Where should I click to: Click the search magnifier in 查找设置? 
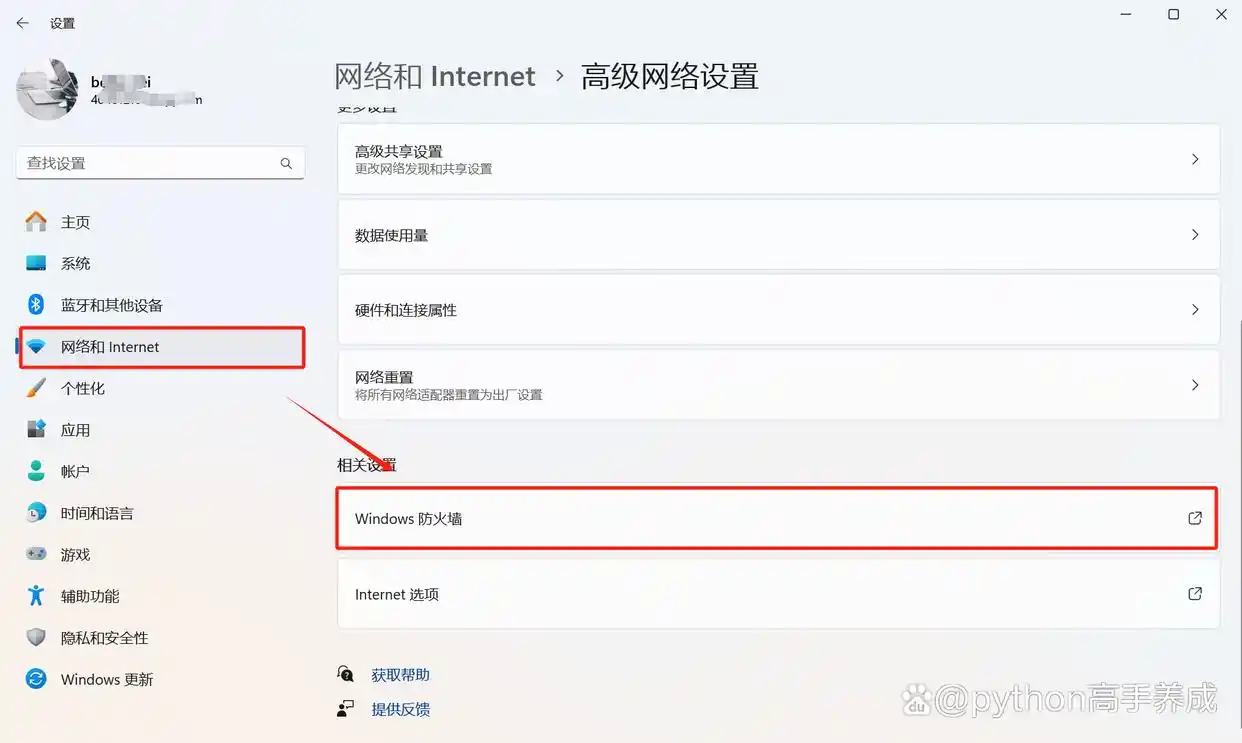pyautogui.click(x=286, y=162)
